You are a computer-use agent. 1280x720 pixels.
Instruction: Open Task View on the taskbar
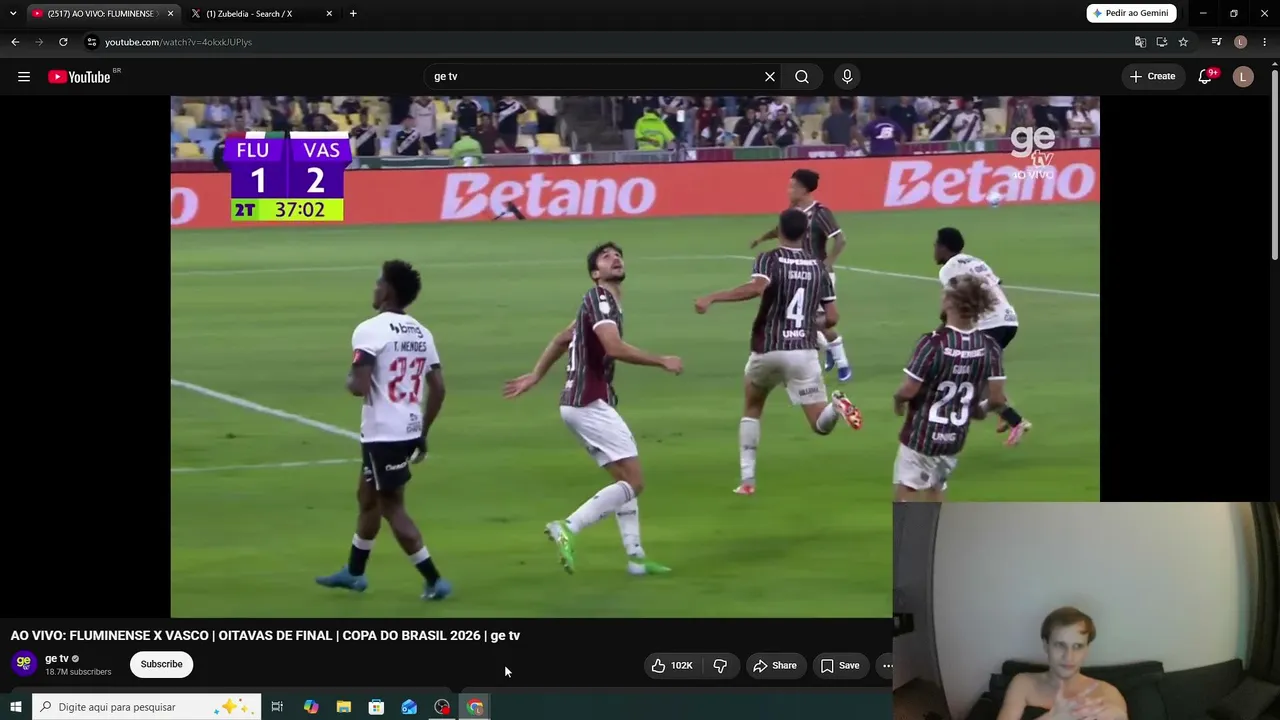[277, 707]
